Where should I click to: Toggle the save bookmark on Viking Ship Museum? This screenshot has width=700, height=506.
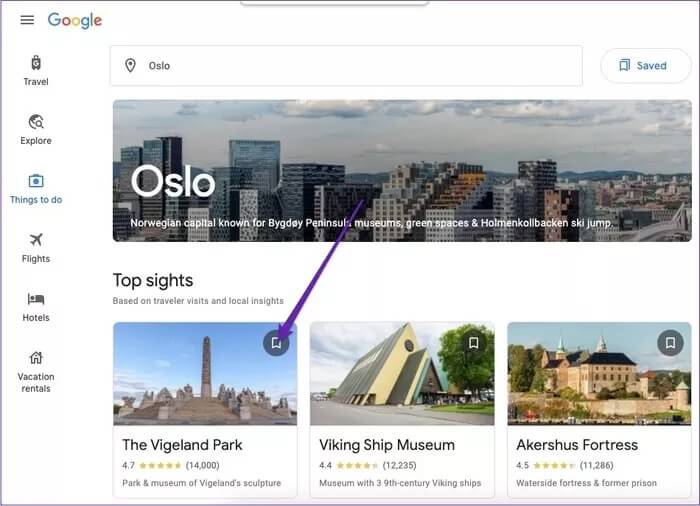point(474,343)
